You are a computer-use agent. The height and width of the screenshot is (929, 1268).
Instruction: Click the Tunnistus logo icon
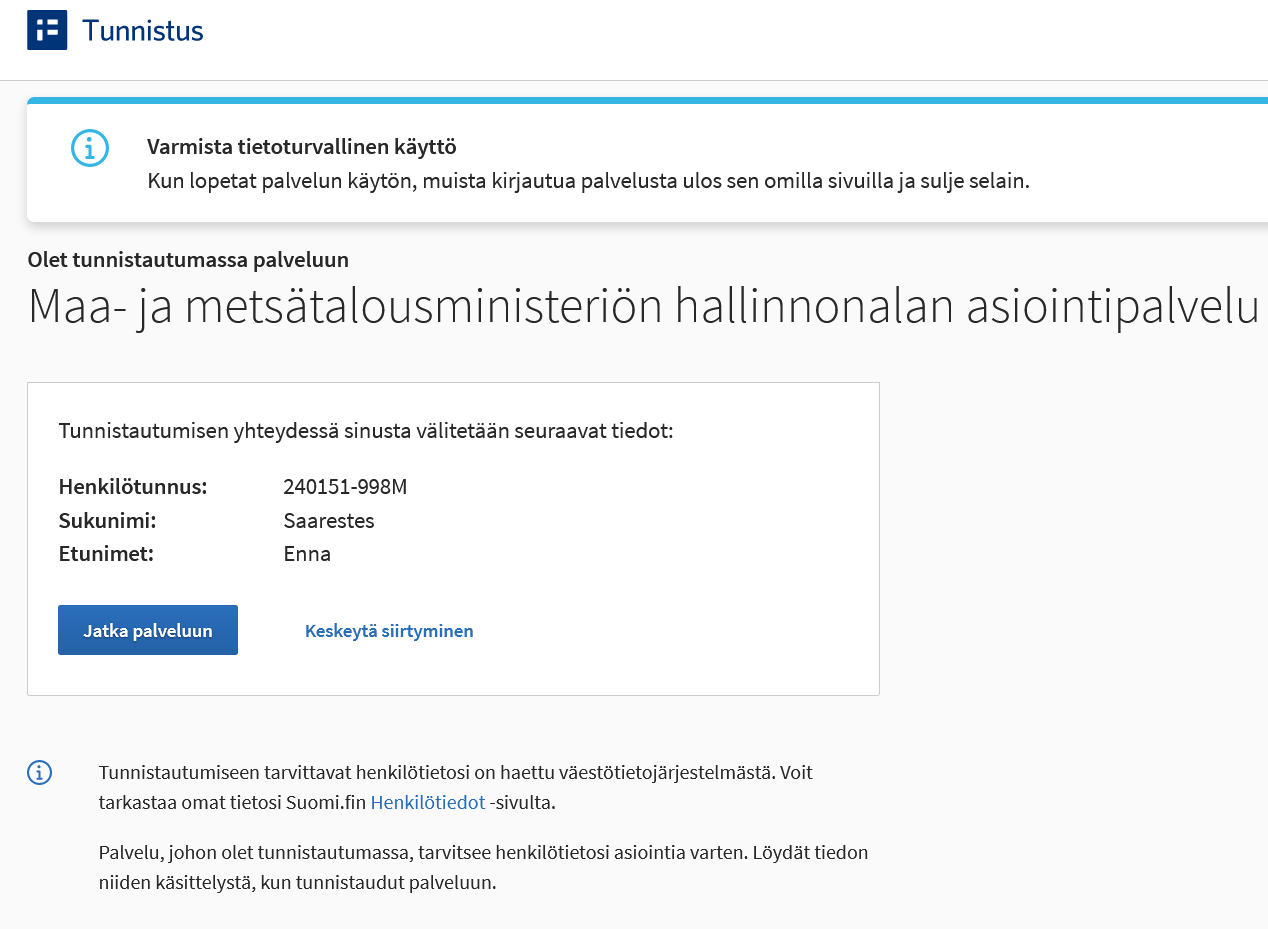point(47,29)
